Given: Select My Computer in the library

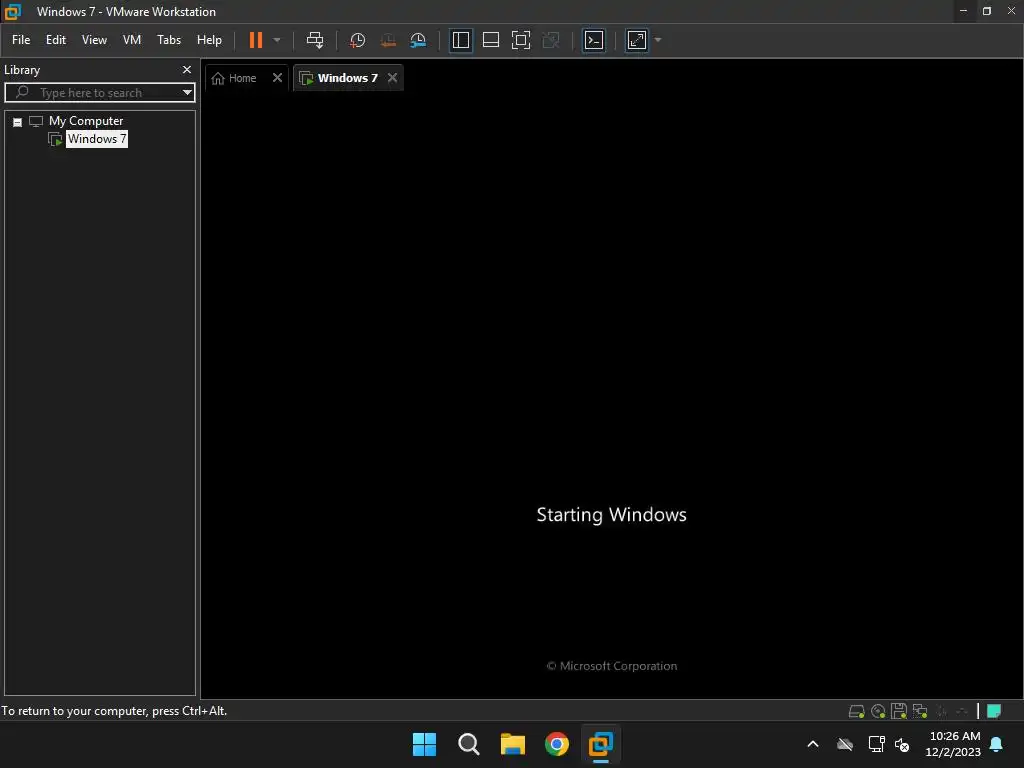Looking at the screenshot, I should 86,121.
